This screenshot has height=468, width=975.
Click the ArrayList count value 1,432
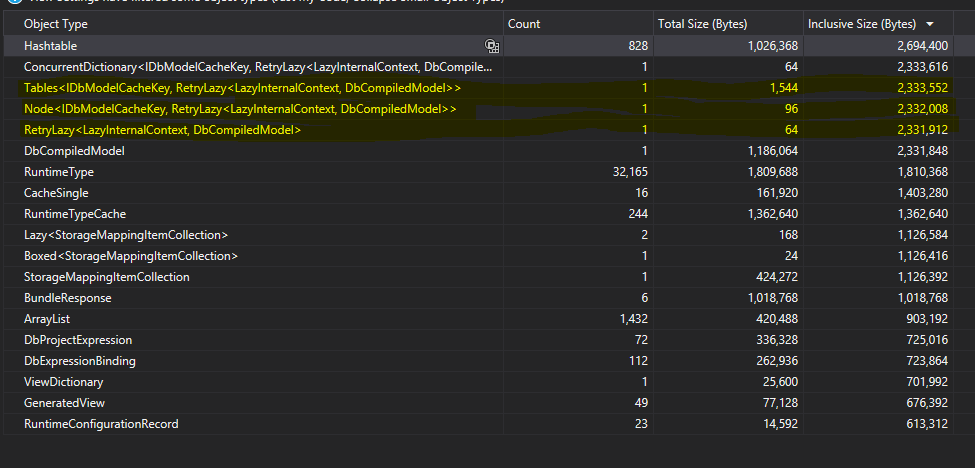coord(634,319)
